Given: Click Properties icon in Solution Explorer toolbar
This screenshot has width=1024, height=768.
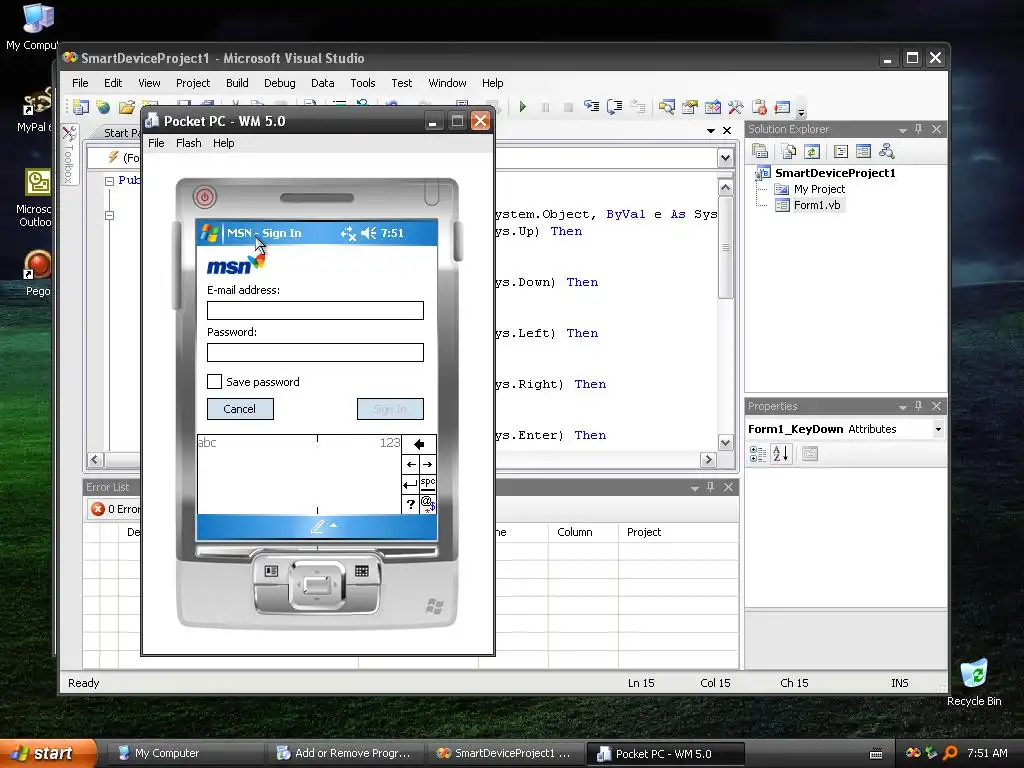Looking at the screenshot, I should 760,152.
